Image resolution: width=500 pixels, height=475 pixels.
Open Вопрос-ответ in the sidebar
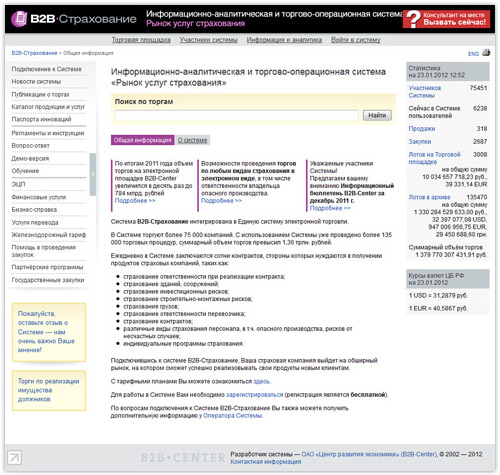coord(31,146)
